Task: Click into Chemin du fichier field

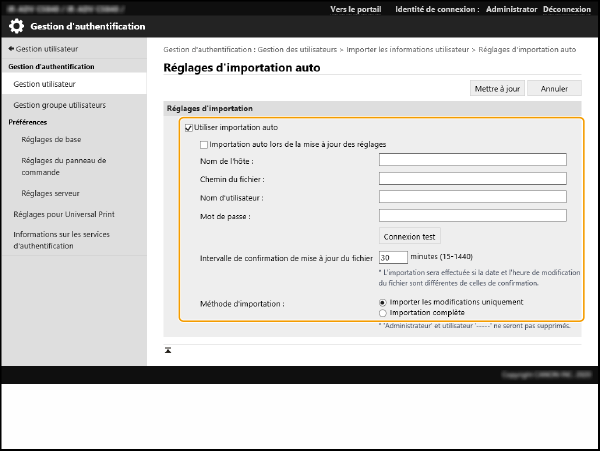Action: point(472,178)
